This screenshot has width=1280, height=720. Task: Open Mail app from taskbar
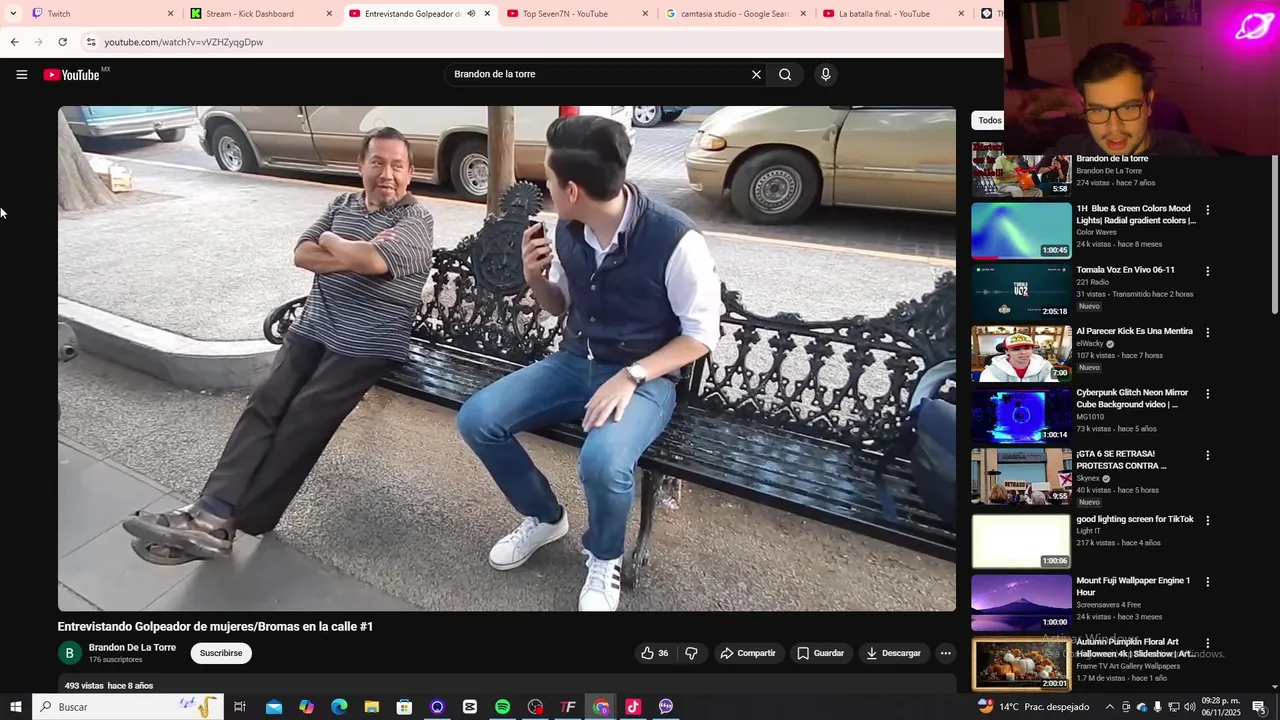pos(274,707)
